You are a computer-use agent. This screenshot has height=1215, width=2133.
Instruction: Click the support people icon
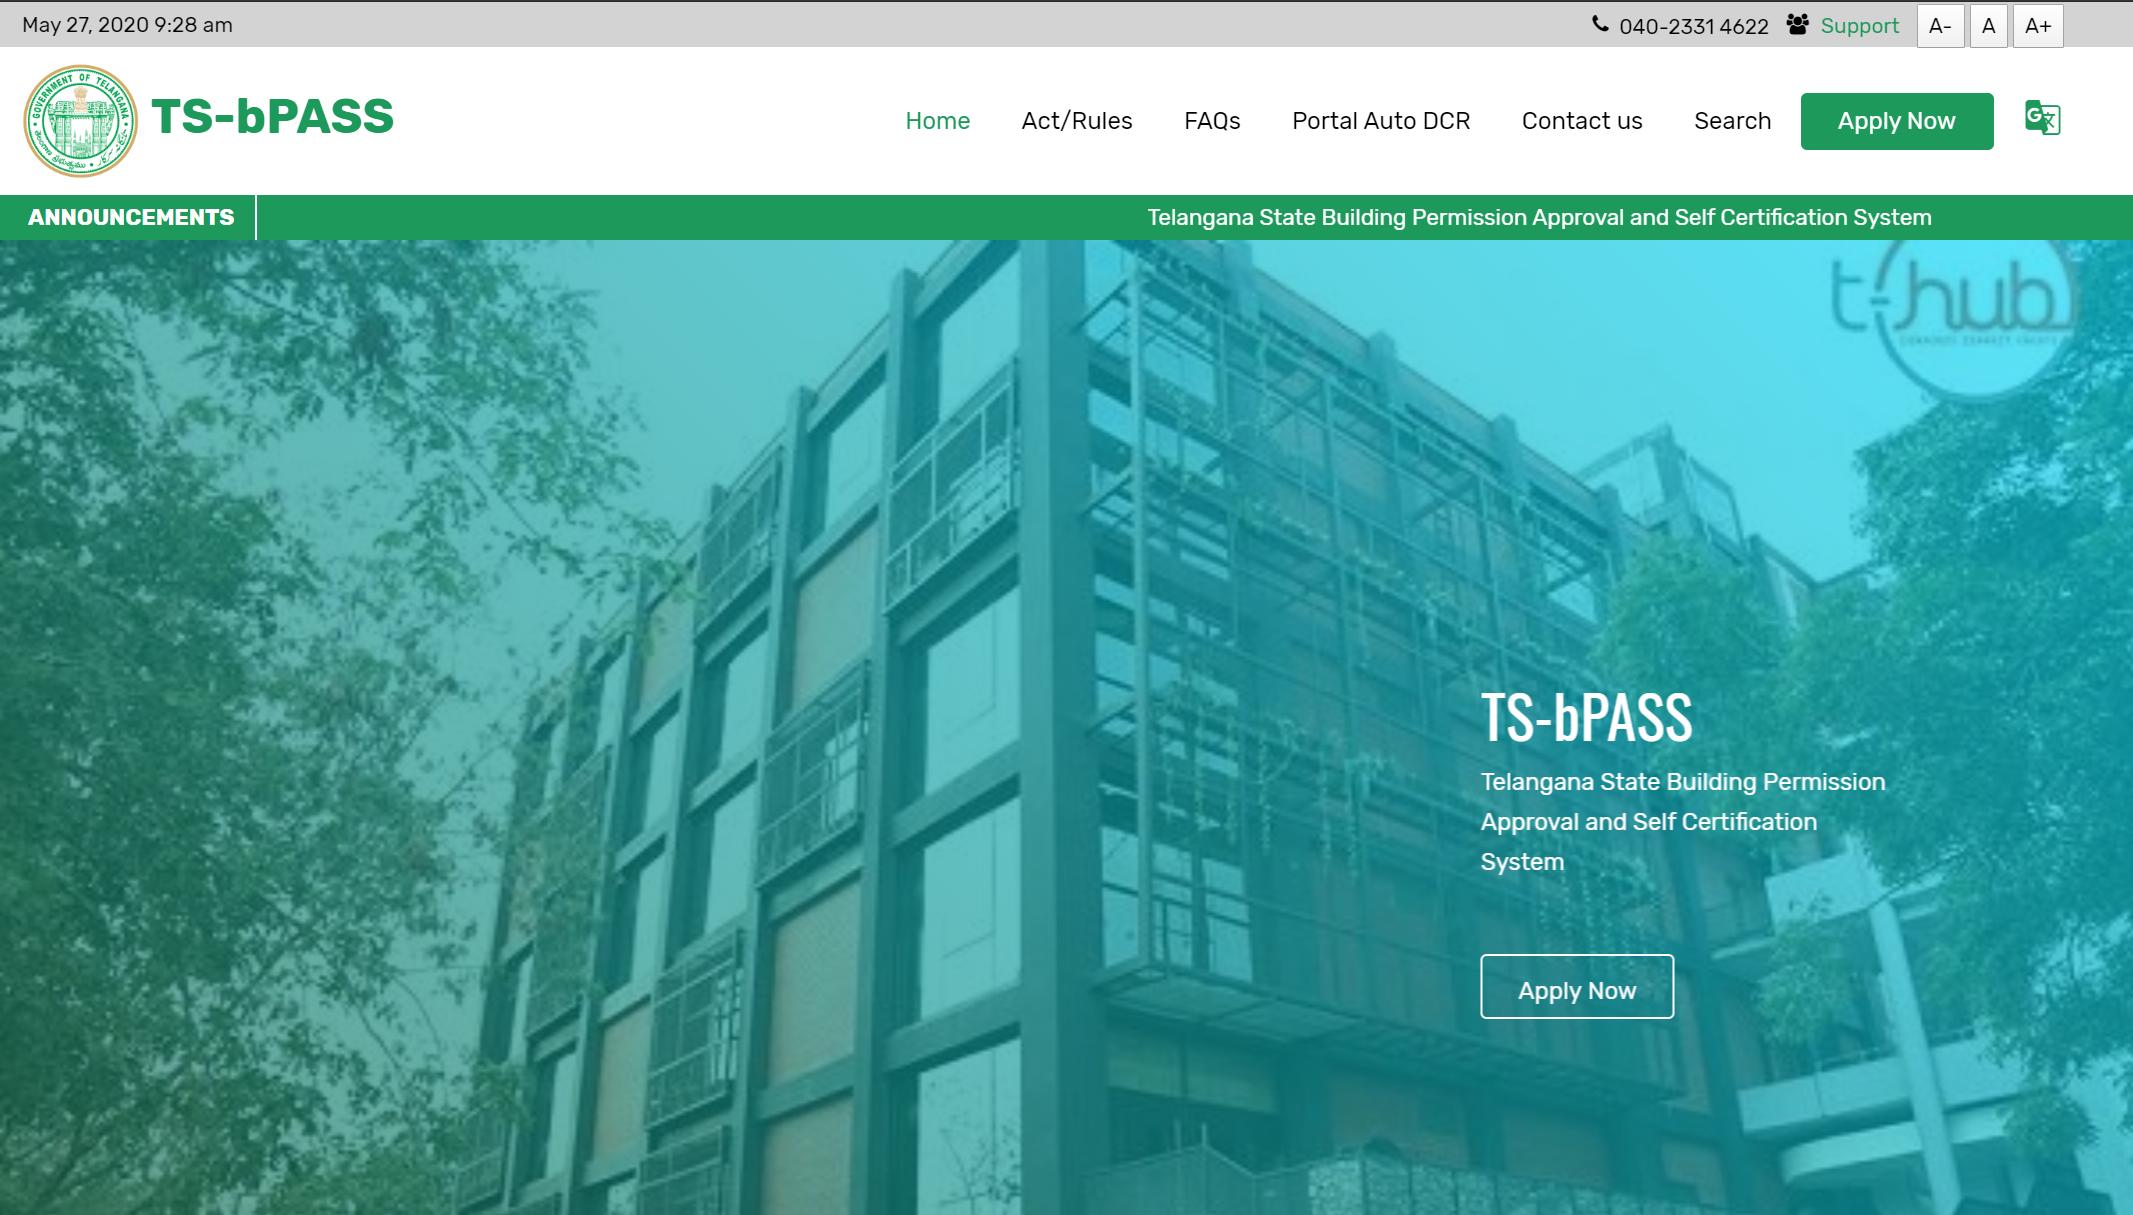tap(1797, 24)
